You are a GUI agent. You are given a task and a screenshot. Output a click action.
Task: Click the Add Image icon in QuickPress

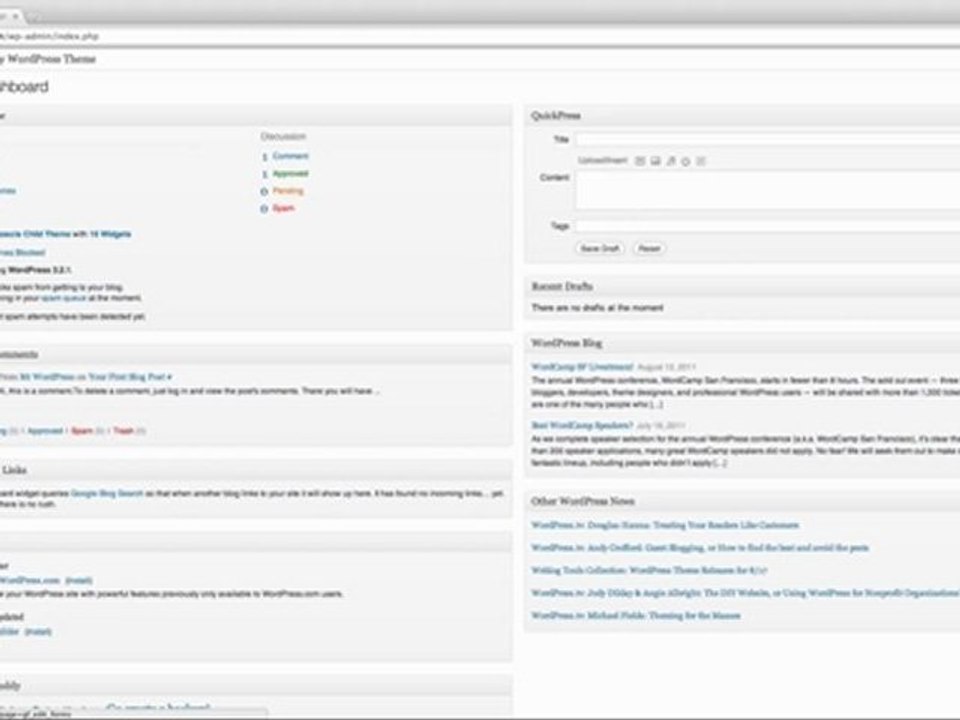pyautogui.click(x=640, y=161)
